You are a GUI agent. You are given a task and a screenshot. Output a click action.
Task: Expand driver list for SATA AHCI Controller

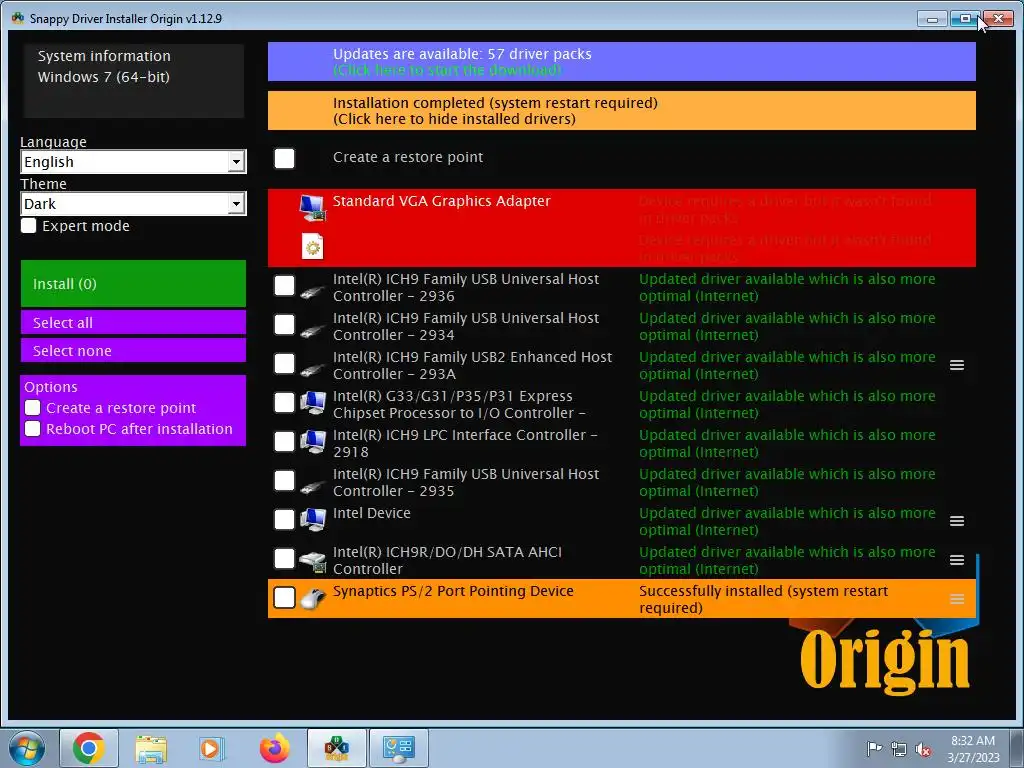click(x=957, y=560)
